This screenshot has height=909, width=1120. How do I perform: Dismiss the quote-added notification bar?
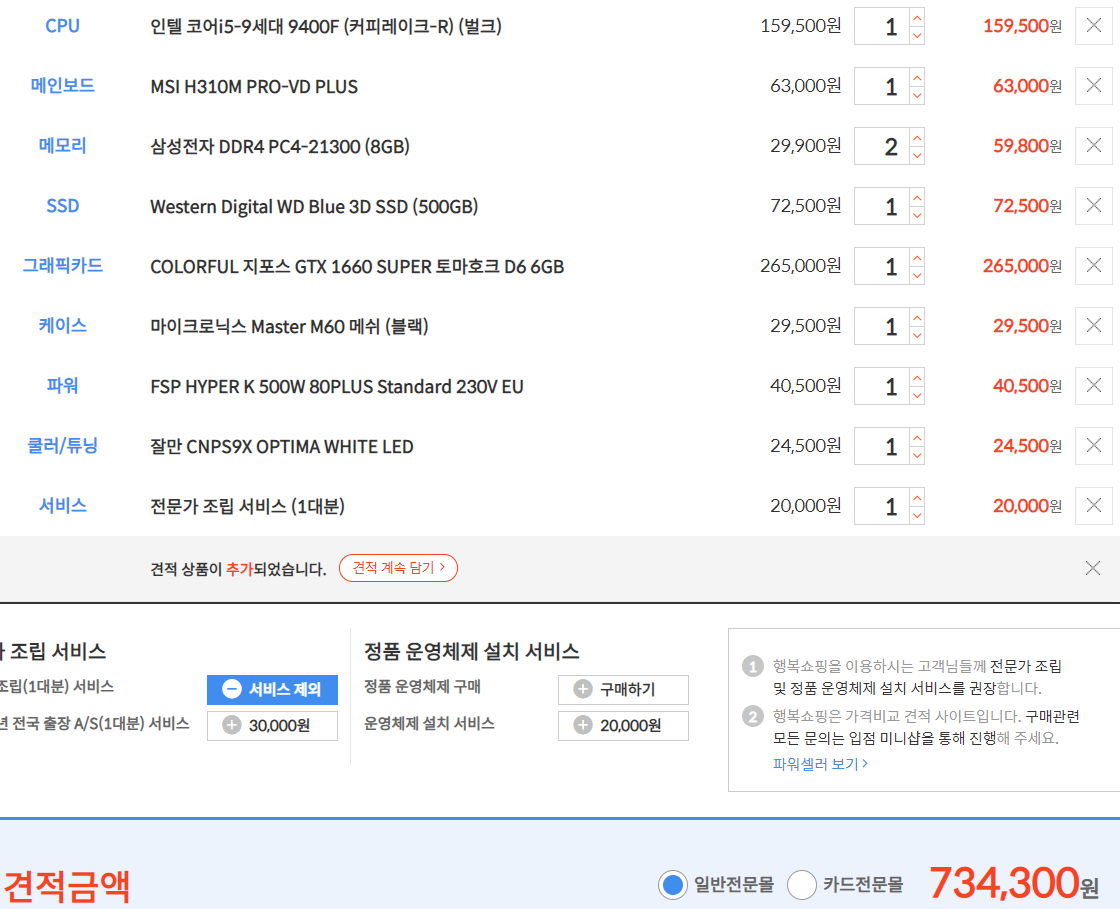[1093, 568]
